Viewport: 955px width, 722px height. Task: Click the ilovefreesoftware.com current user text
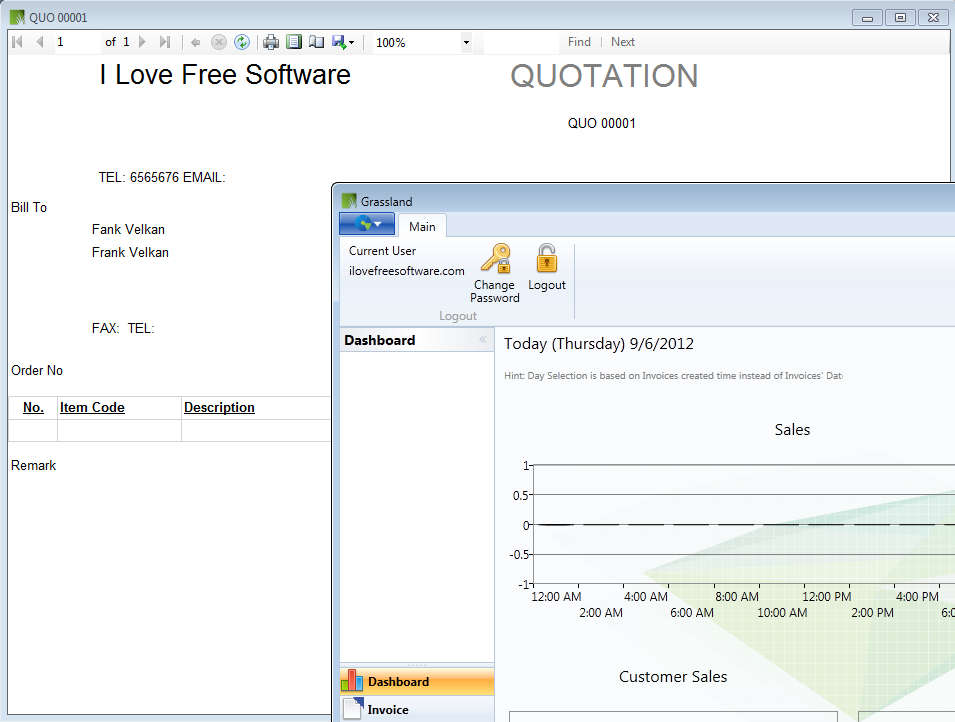407,271
